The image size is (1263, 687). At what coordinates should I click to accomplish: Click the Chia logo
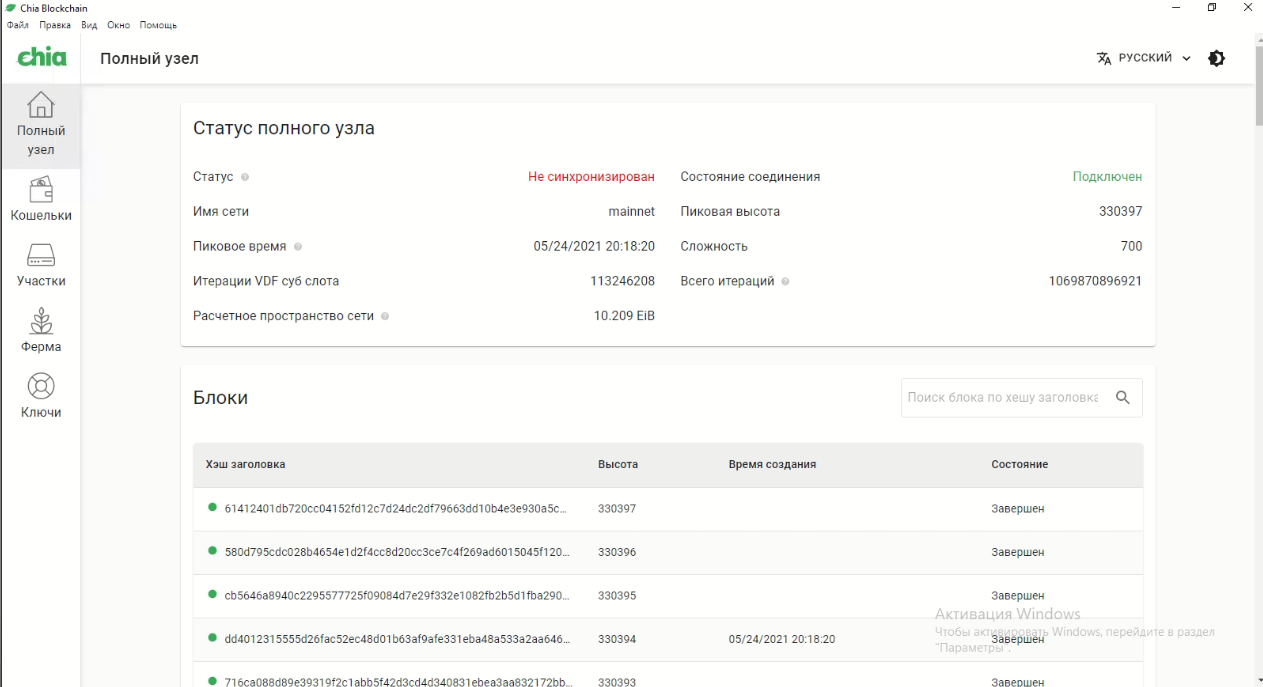click(42, 58)
